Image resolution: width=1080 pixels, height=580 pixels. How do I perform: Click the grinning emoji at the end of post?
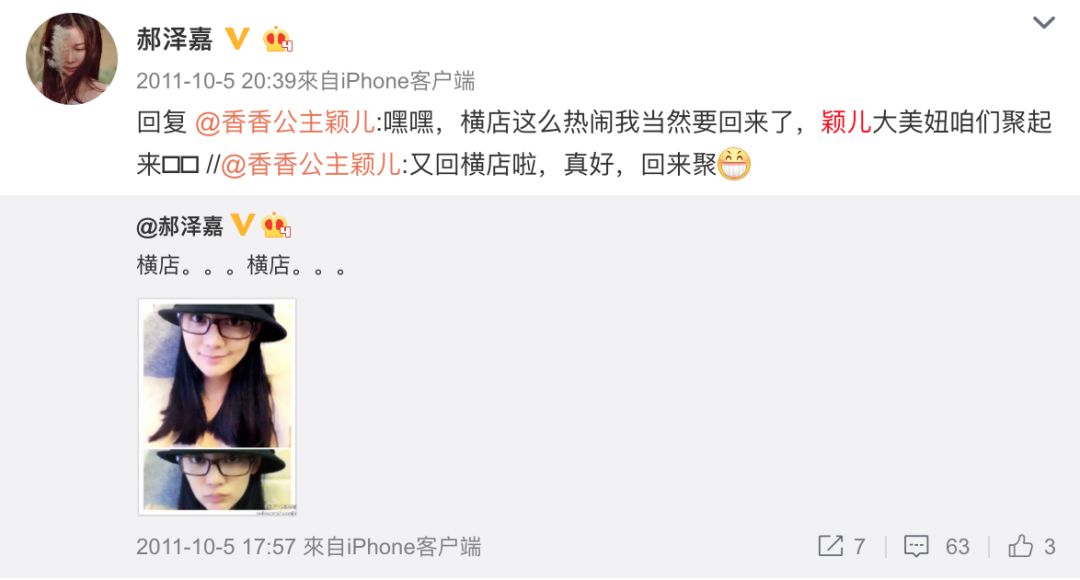(x=734, y=164)
